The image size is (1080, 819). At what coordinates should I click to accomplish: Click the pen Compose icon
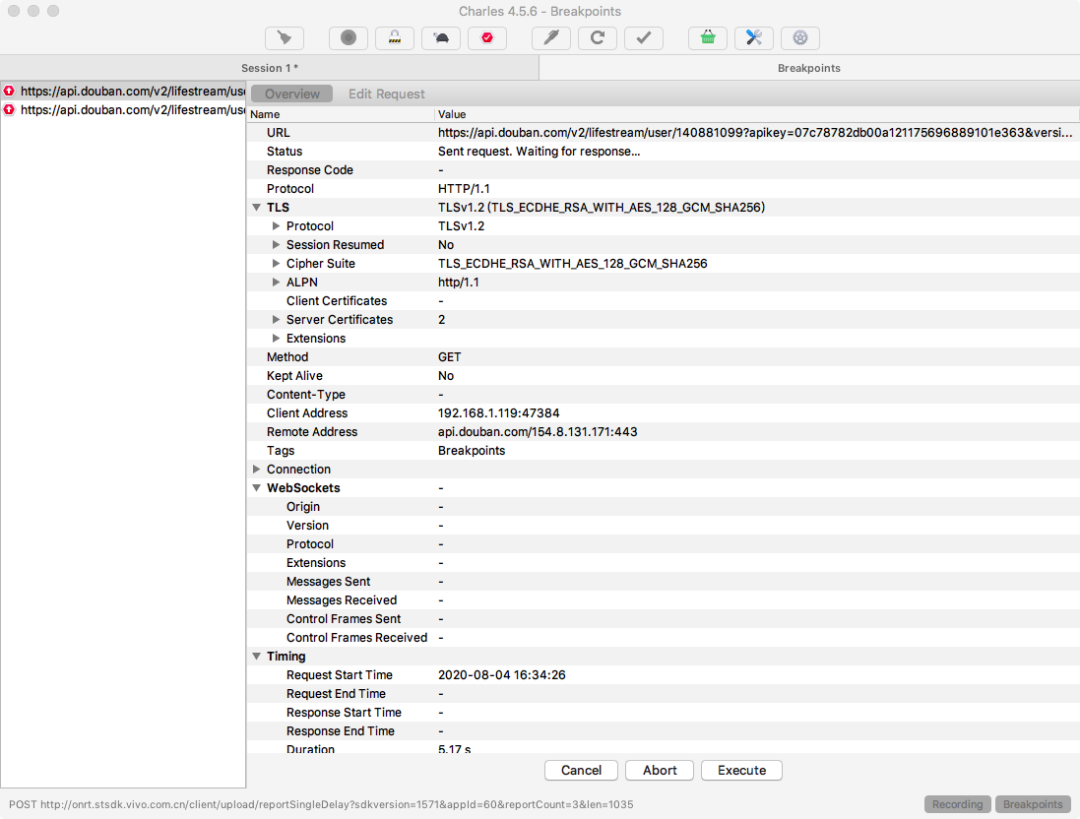pos(551,38)
